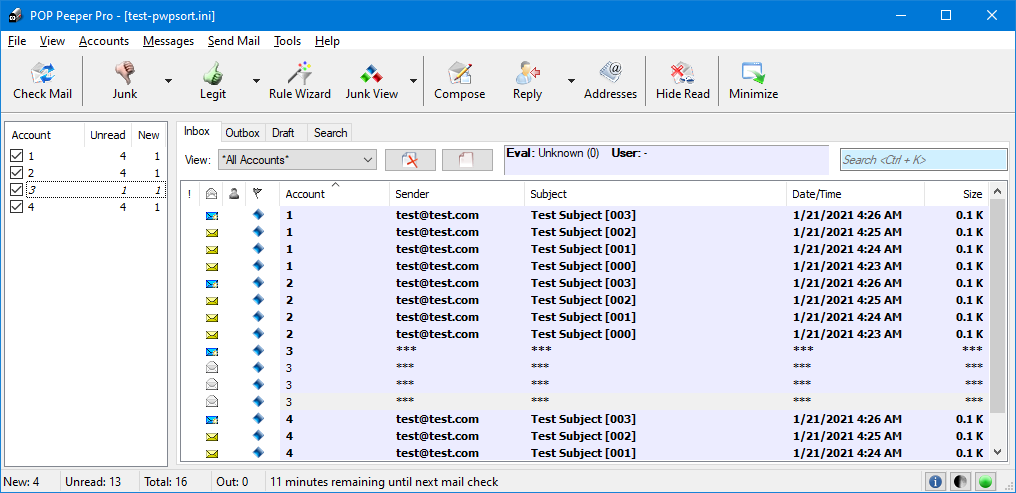
Task: Open the View *All Accounts* combo box
Action: tap(297, 160)
